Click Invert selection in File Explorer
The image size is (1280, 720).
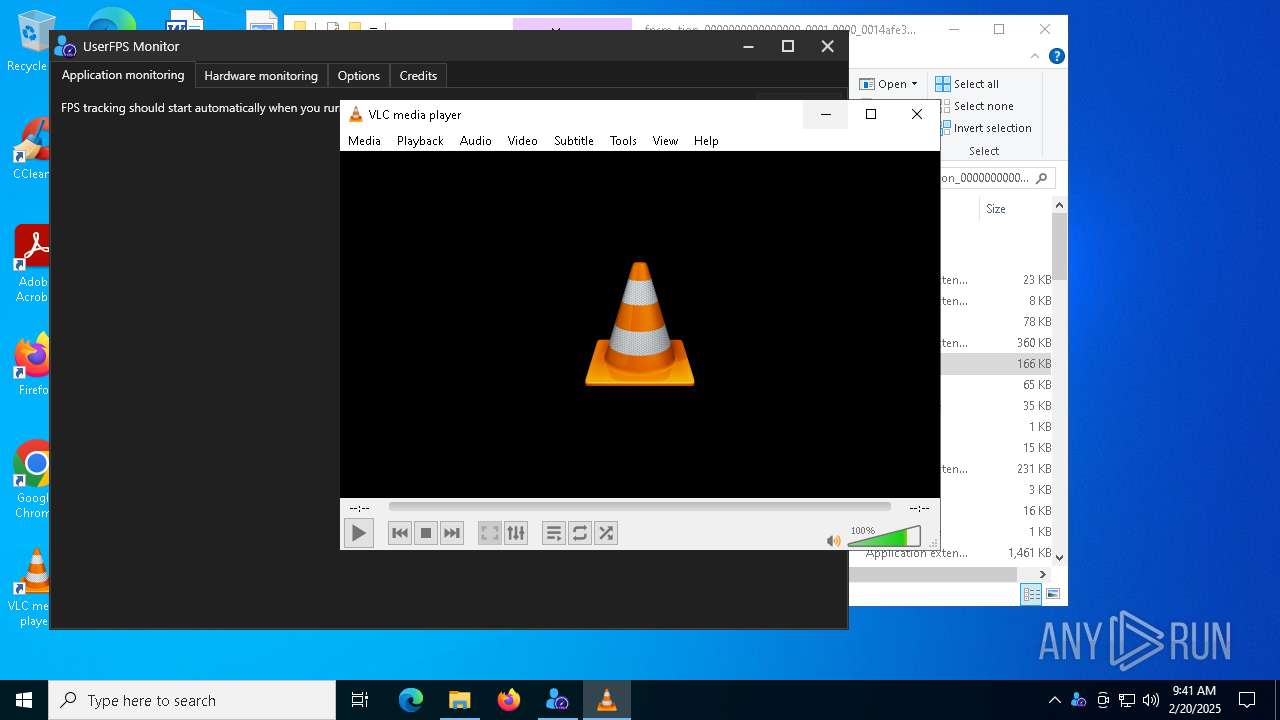click(986, 128)
